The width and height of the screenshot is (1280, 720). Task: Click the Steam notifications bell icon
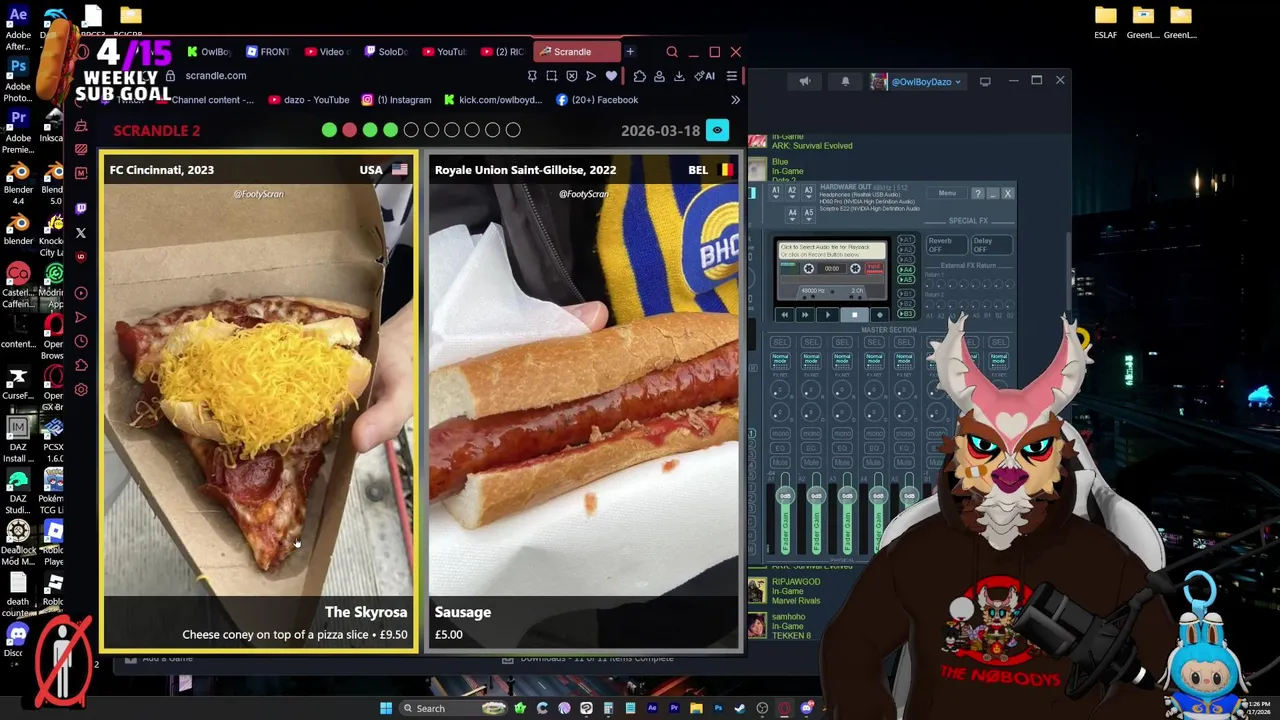coord(845,82)
